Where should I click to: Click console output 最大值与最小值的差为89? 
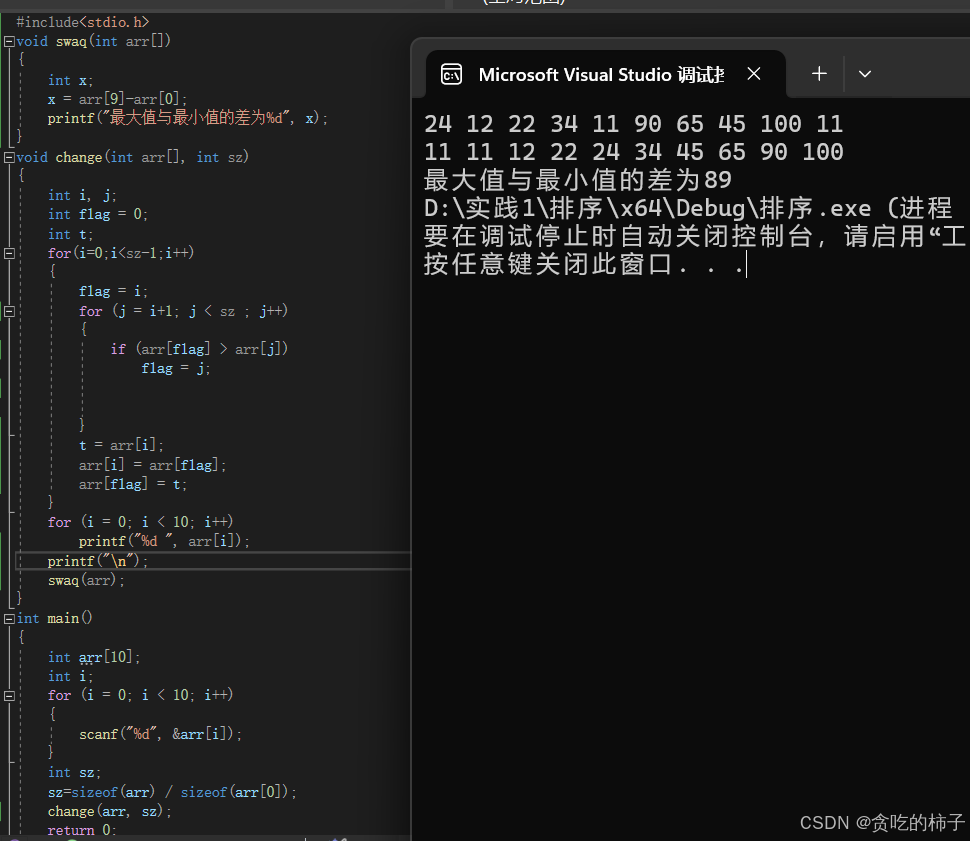578,180
